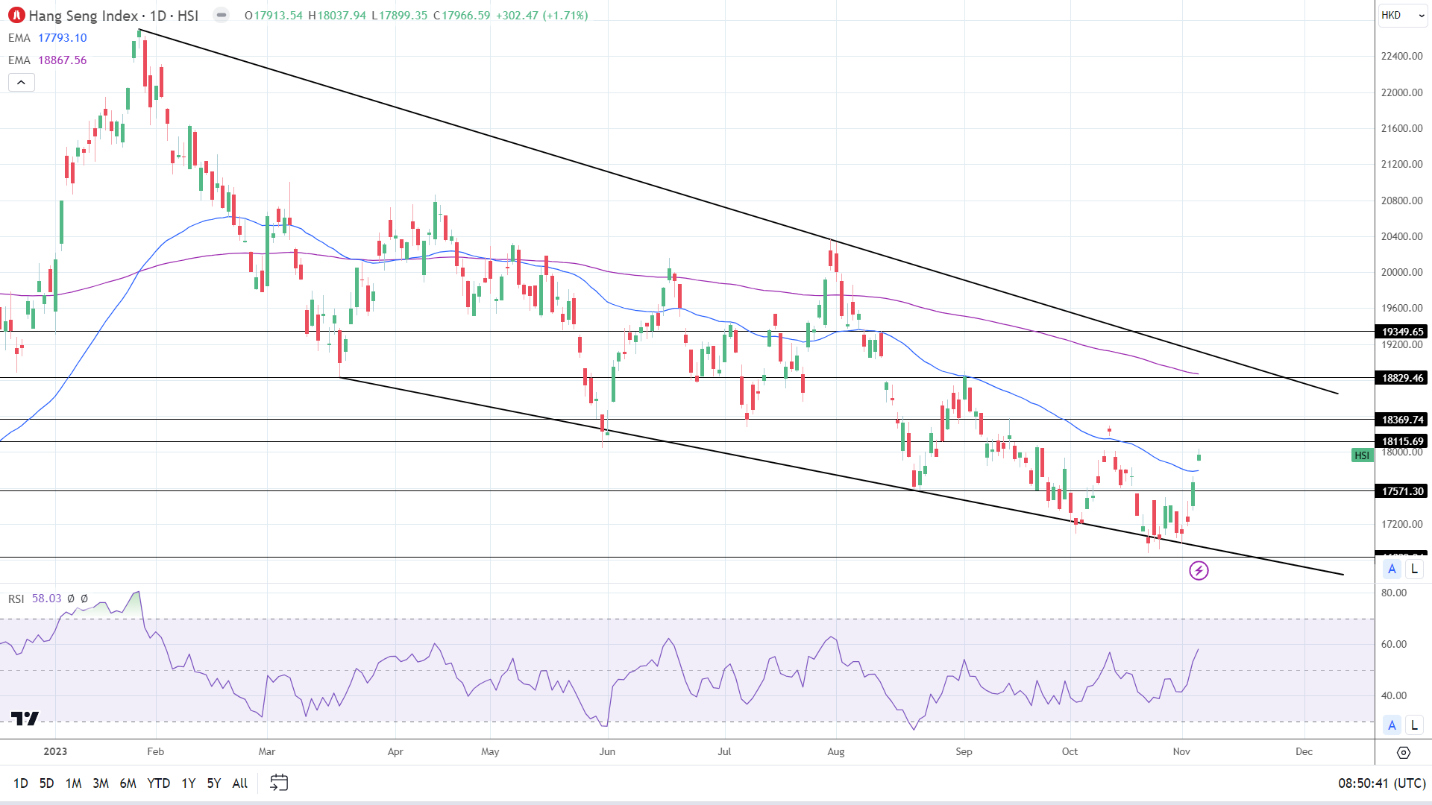Image resolution: width=1432 pixels, height=805 pixels.
Task: Set time range to All
Action: [240, 783]
